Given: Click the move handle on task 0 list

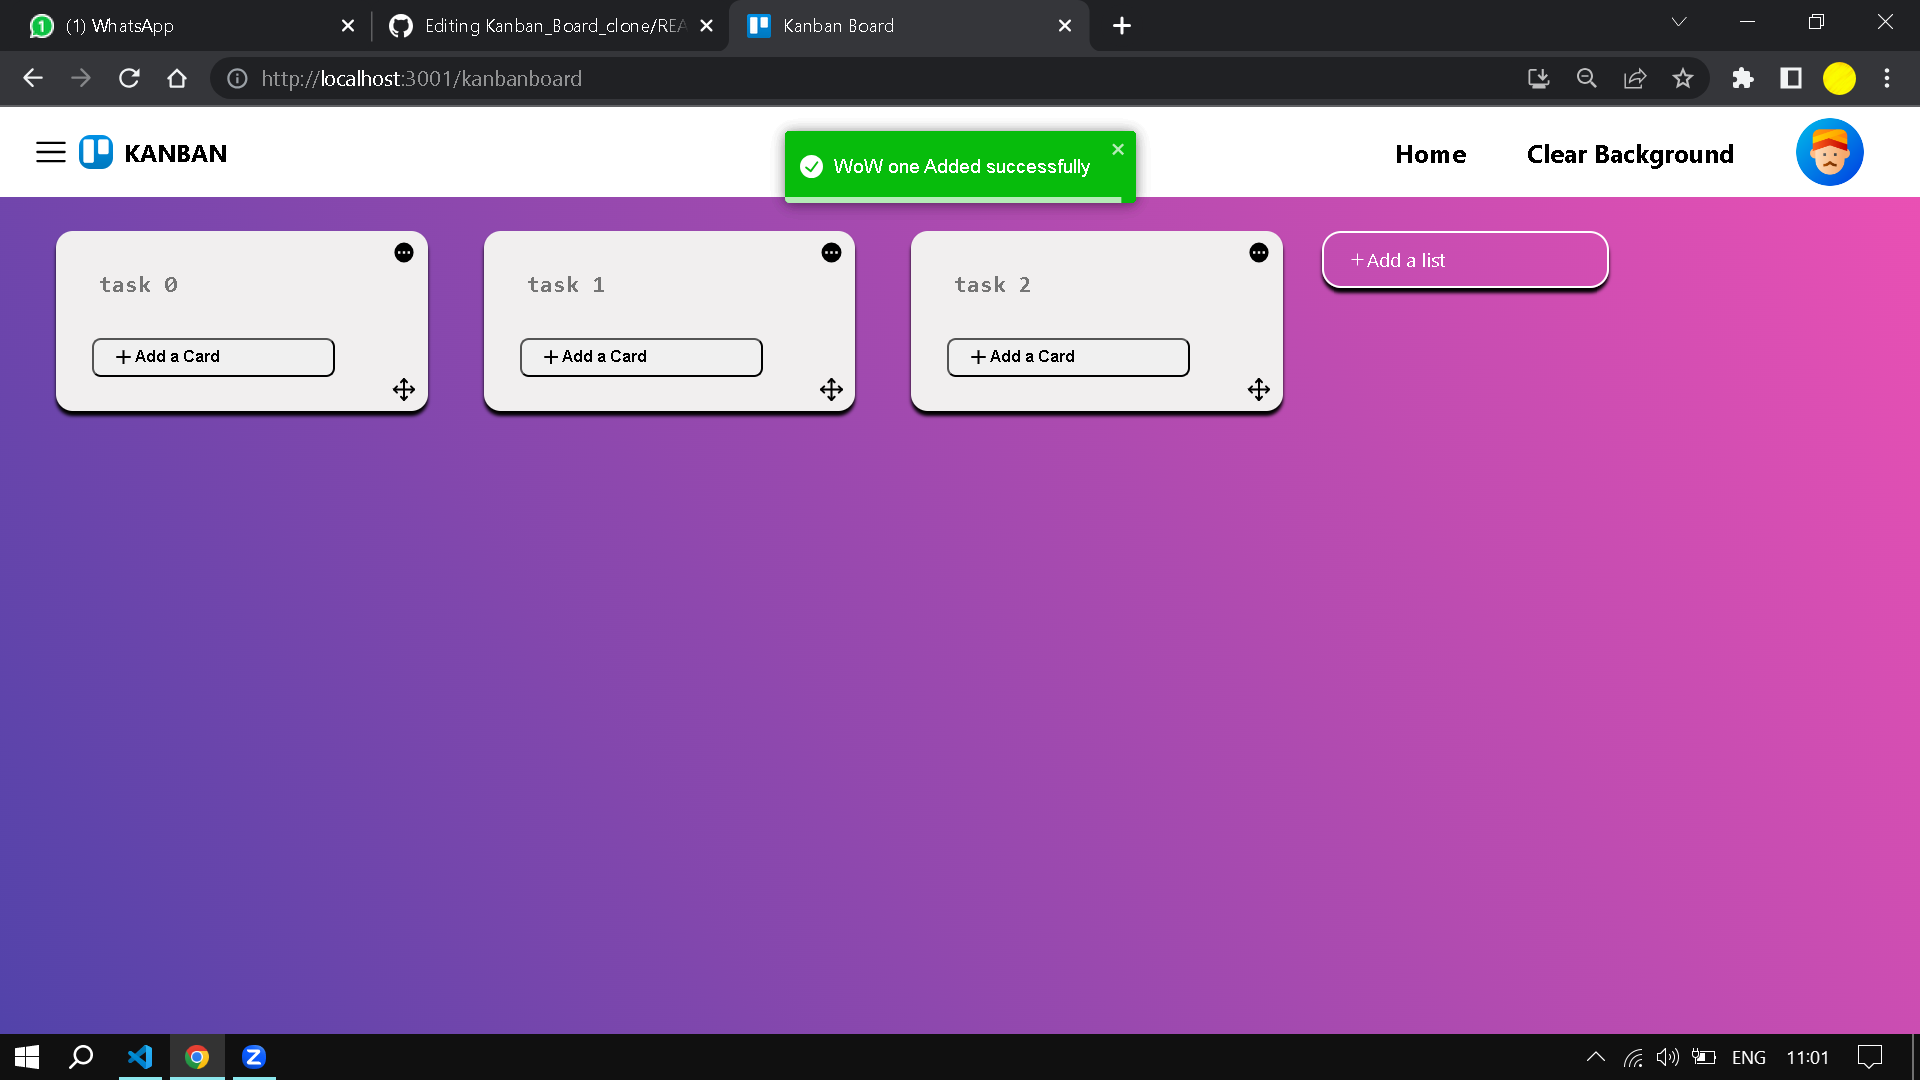Looking at the screenshot, I should click(403, 389).
